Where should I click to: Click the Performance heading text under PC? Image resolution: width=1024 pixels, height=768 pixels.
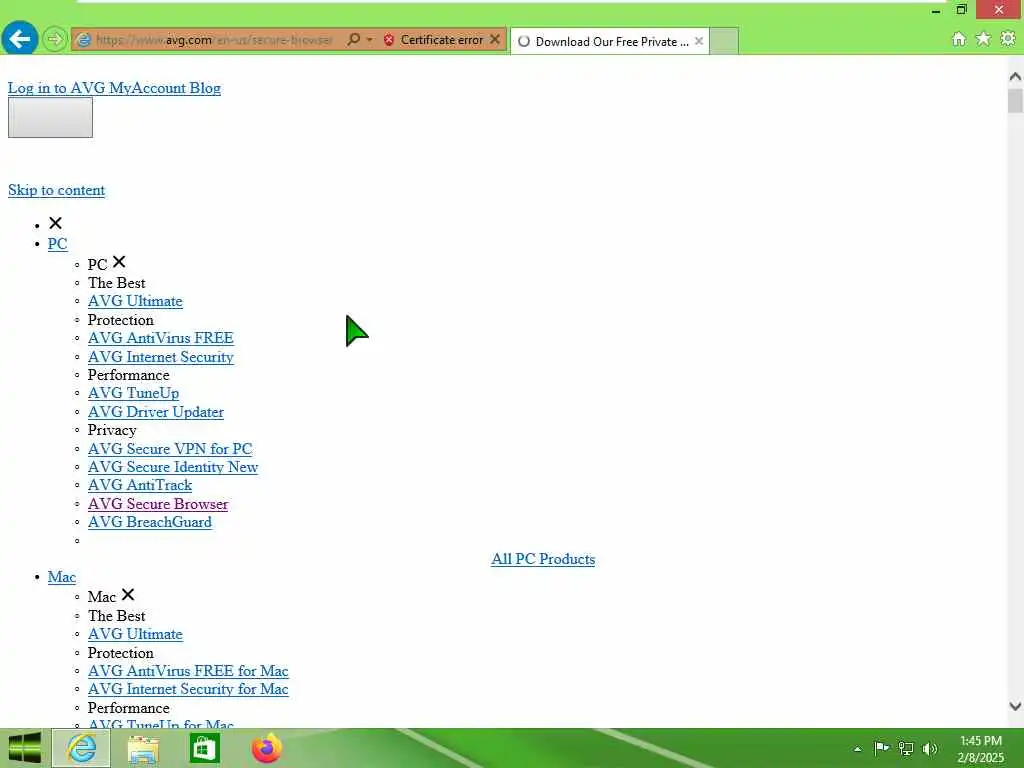128,375
